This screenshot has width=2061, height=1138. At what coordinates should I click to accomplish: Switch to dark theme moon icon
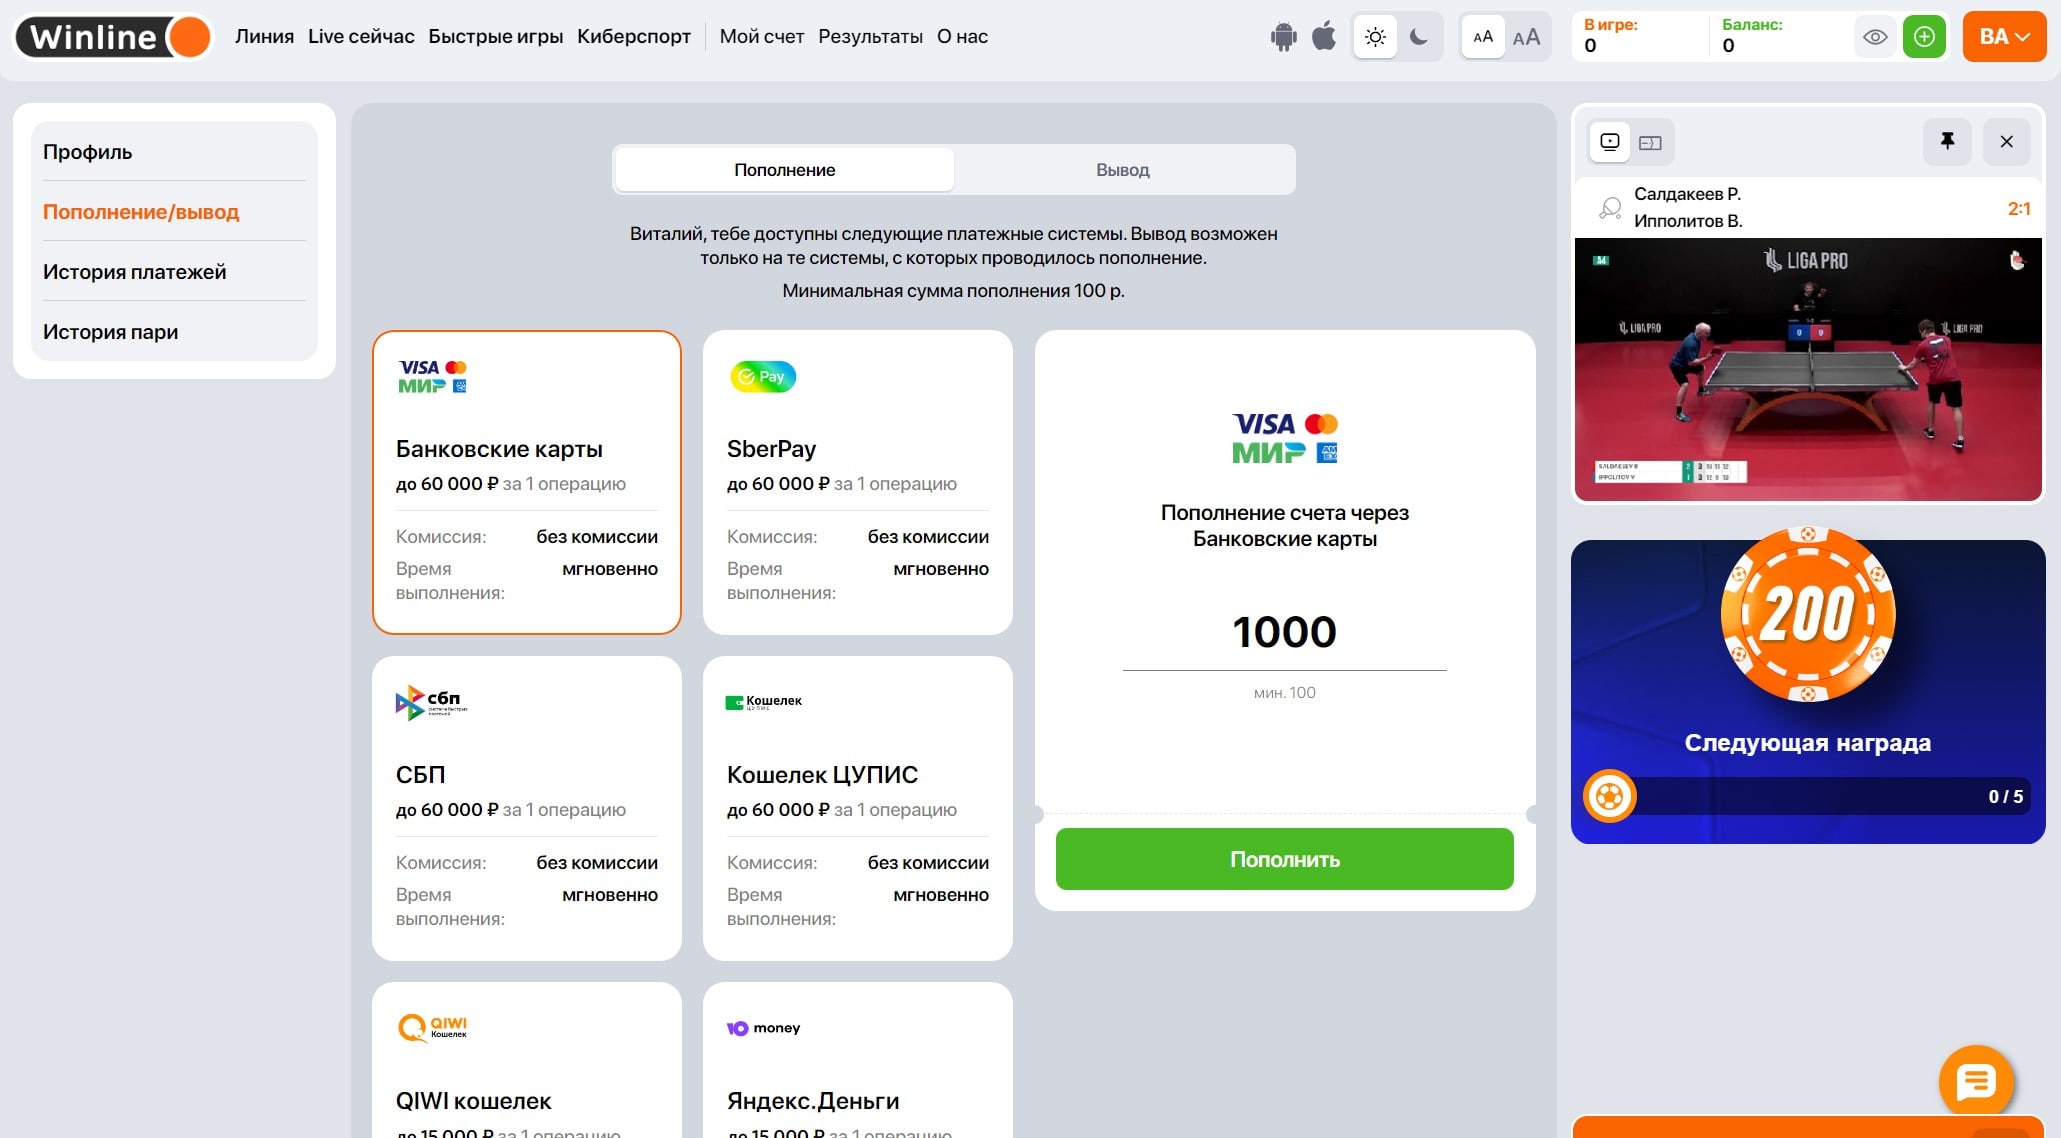tap(1418, 37)
